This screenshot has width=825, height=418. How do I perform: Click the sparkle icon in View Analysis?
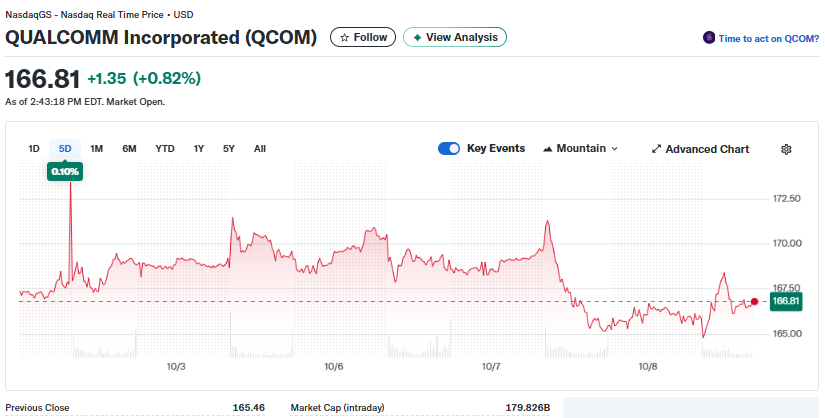tap(417, 37)
